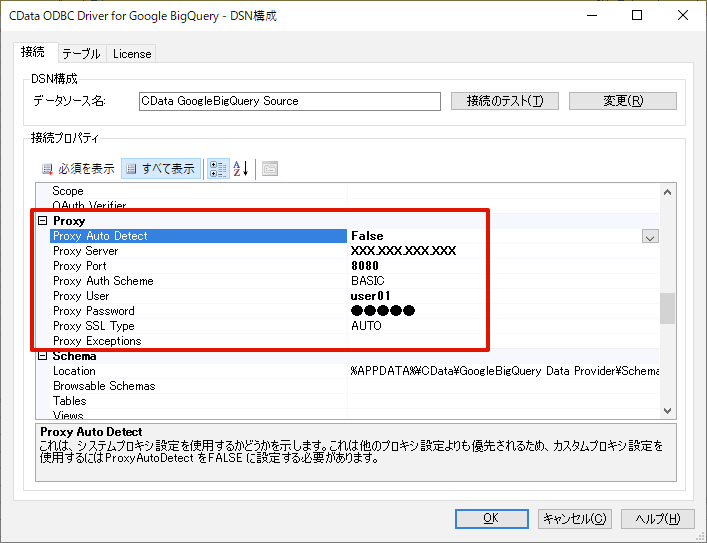Click the Proxy Server value XXX.XXX.XXX.XXX
Image resolution: width=707 pixels, height=543 pixels.
click(x=403, y=251)
